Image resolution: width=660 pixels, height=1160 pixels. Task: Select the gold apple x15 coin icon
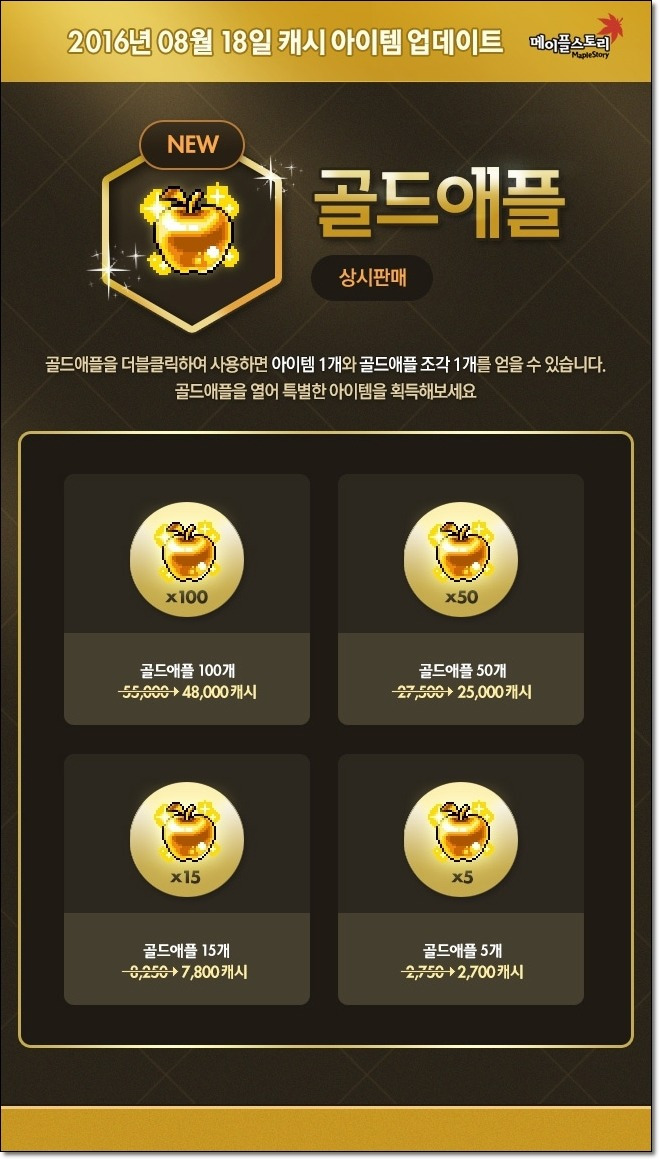(x=187, y=838)
